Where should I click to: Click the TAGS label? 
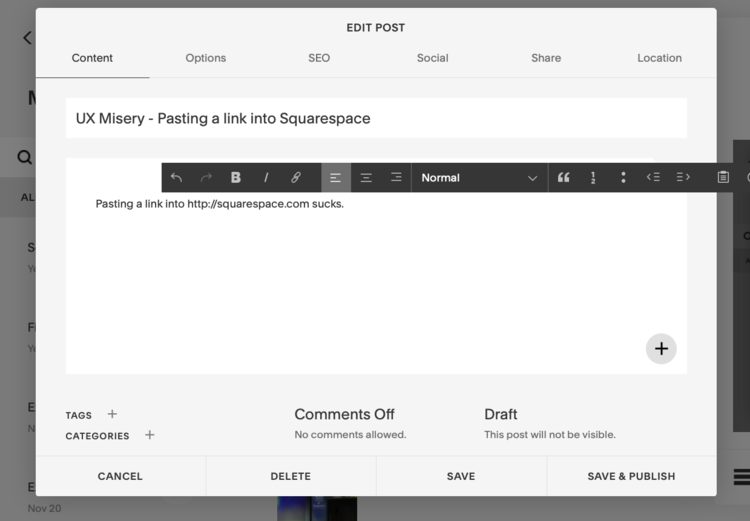(78, 415)
